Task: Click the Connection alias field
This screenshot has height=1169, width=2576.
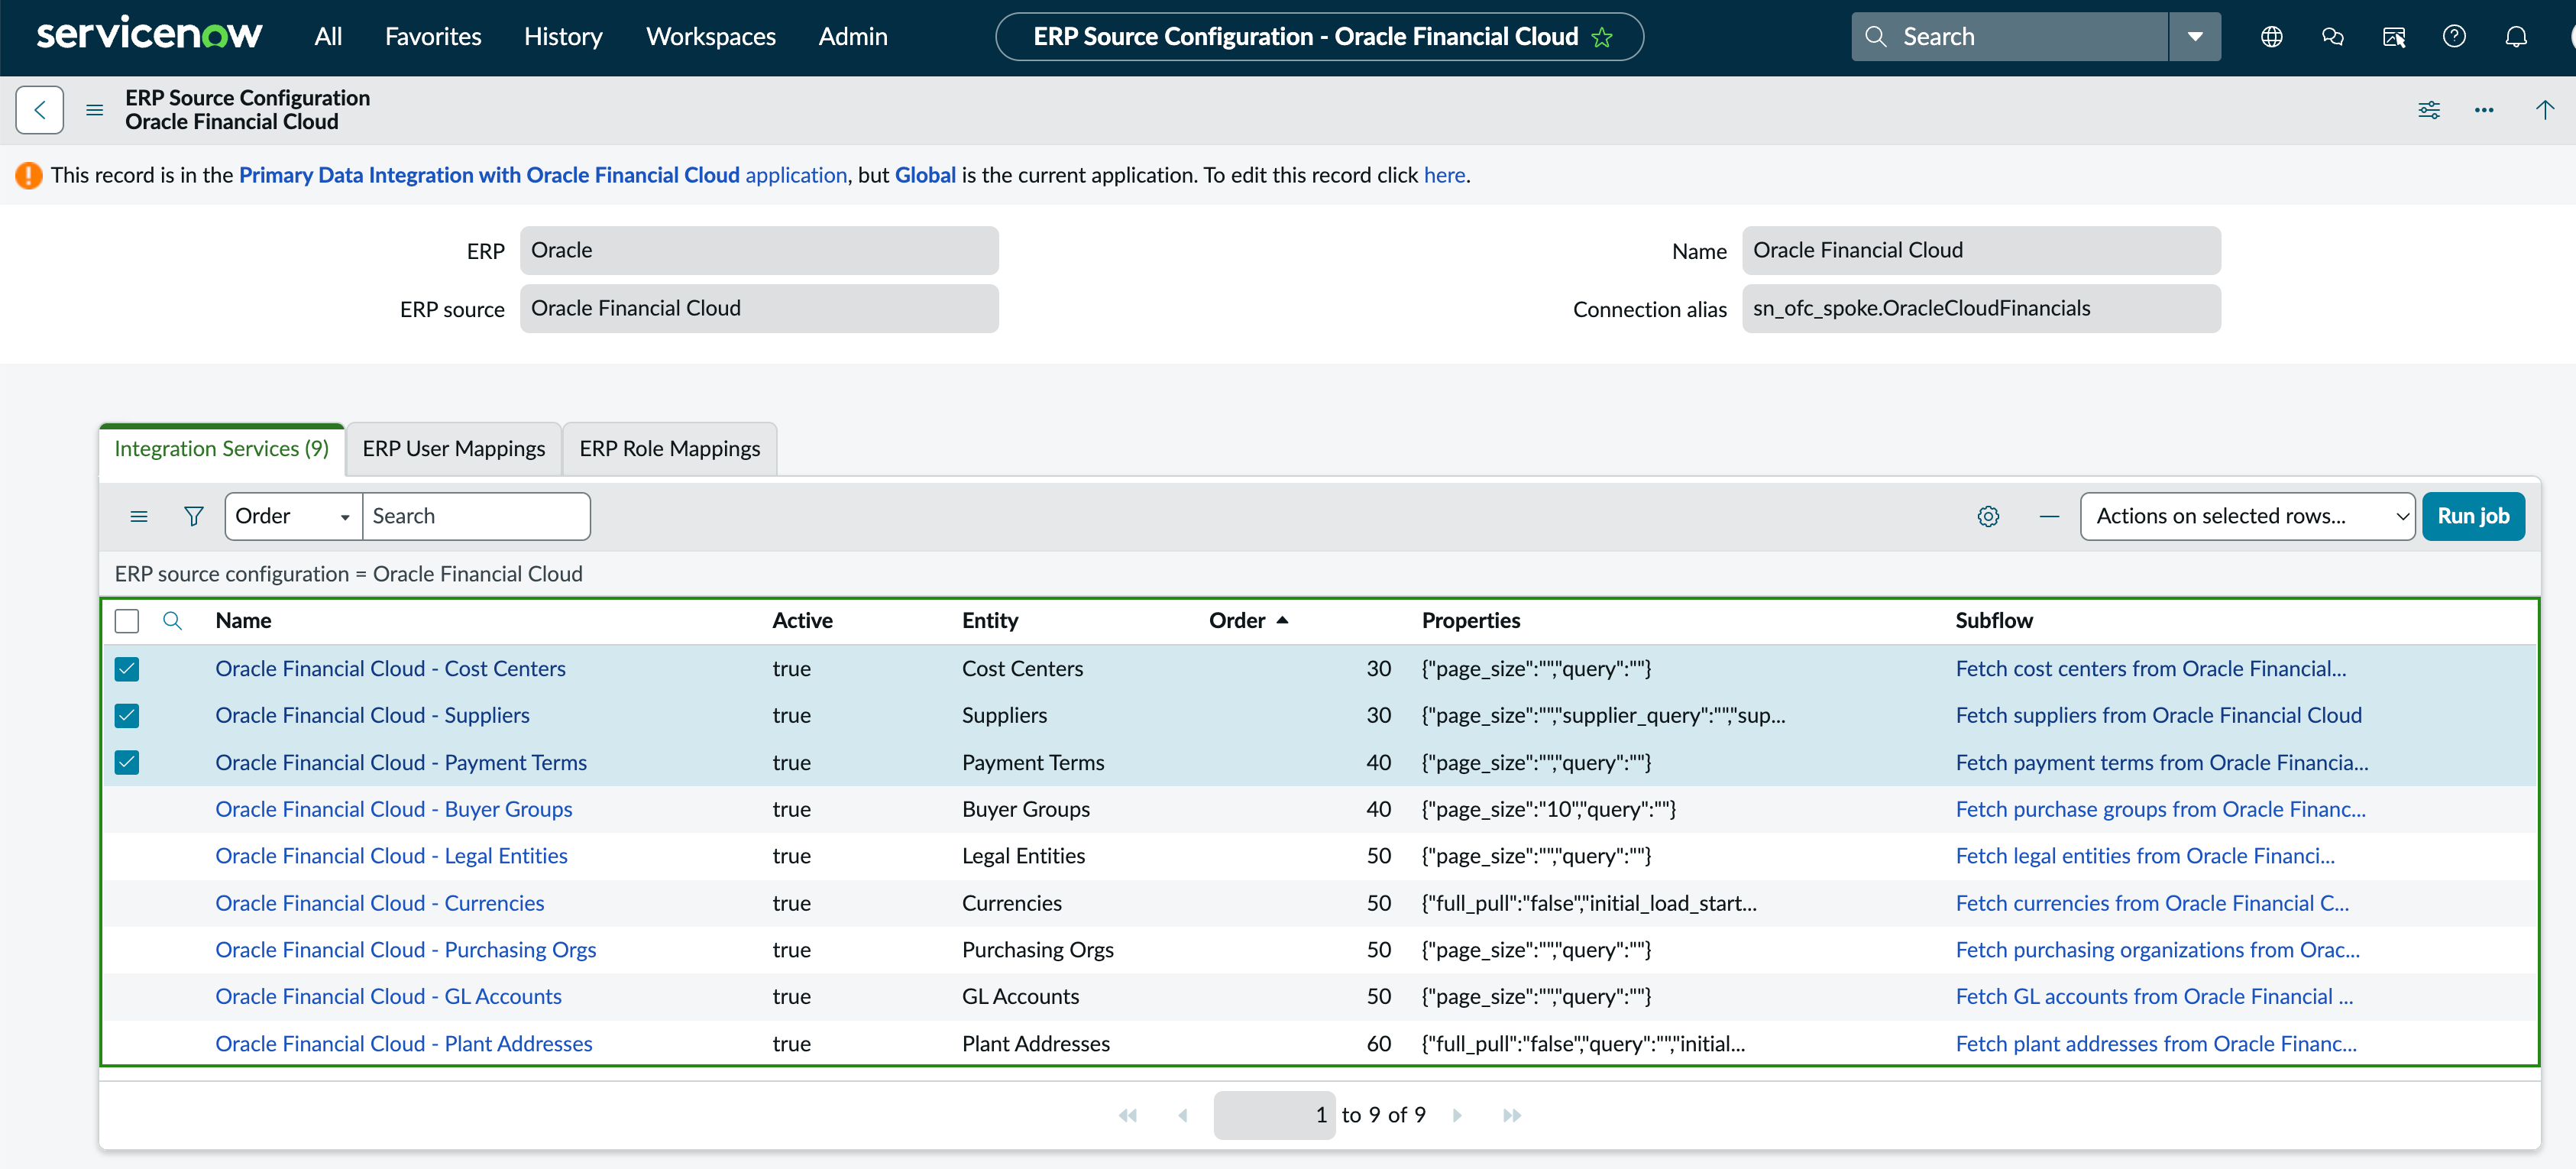Action: click(1981, 309)
